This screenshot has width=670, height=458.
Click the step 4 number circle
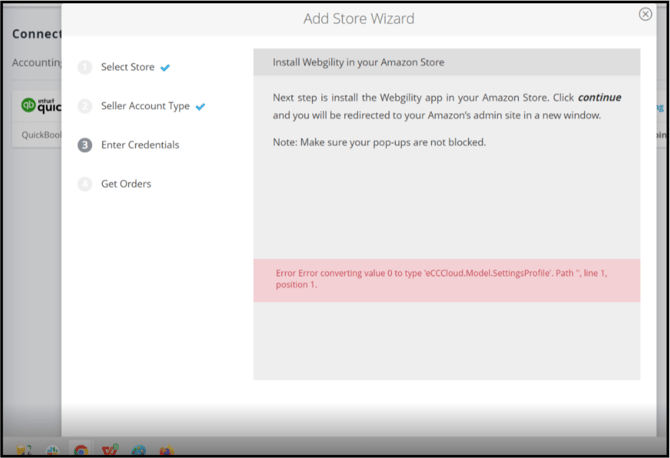point(85,184)
